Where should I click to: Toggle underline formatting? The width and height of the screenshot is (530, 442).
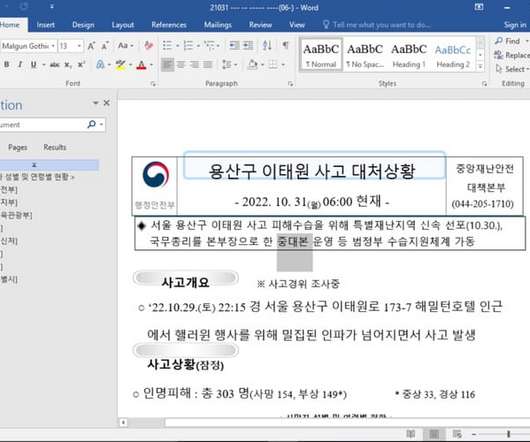coord(33,64)
